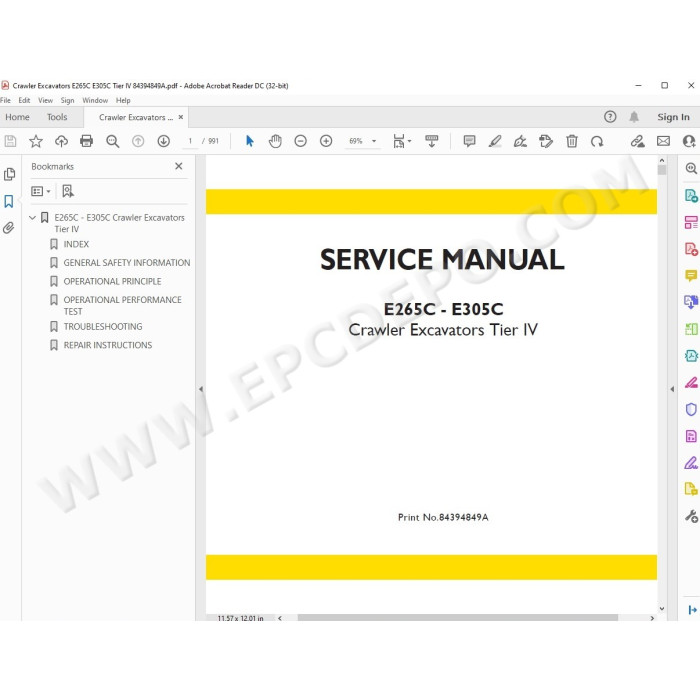This screenshot has height=700, width=700.
Task: Close the Bookmarks panel
Action: click(179, 166)
